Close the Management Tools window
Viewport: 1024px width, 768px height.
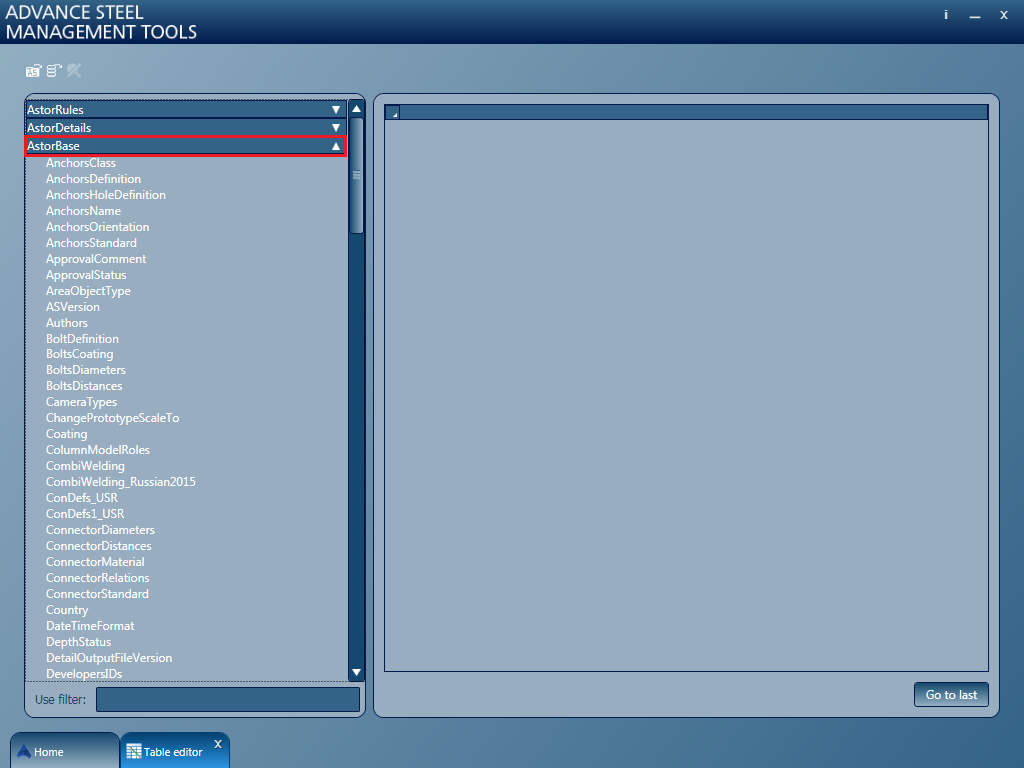point(1004,15)
